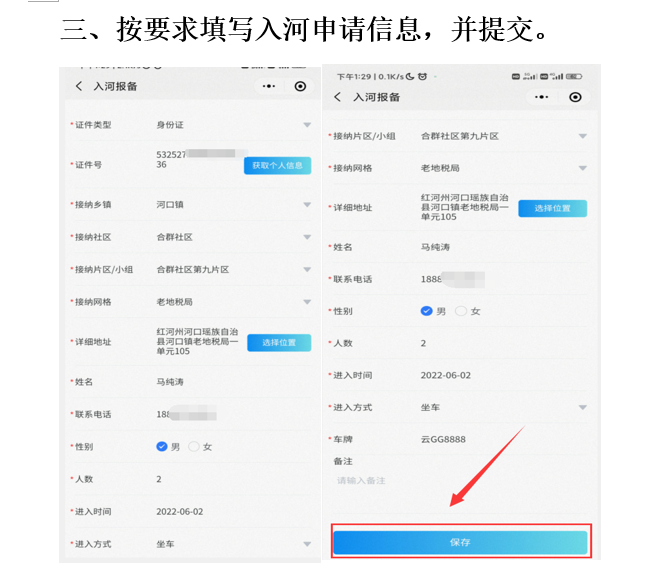Click 人数 field on right phone

[x=423, y=343]
